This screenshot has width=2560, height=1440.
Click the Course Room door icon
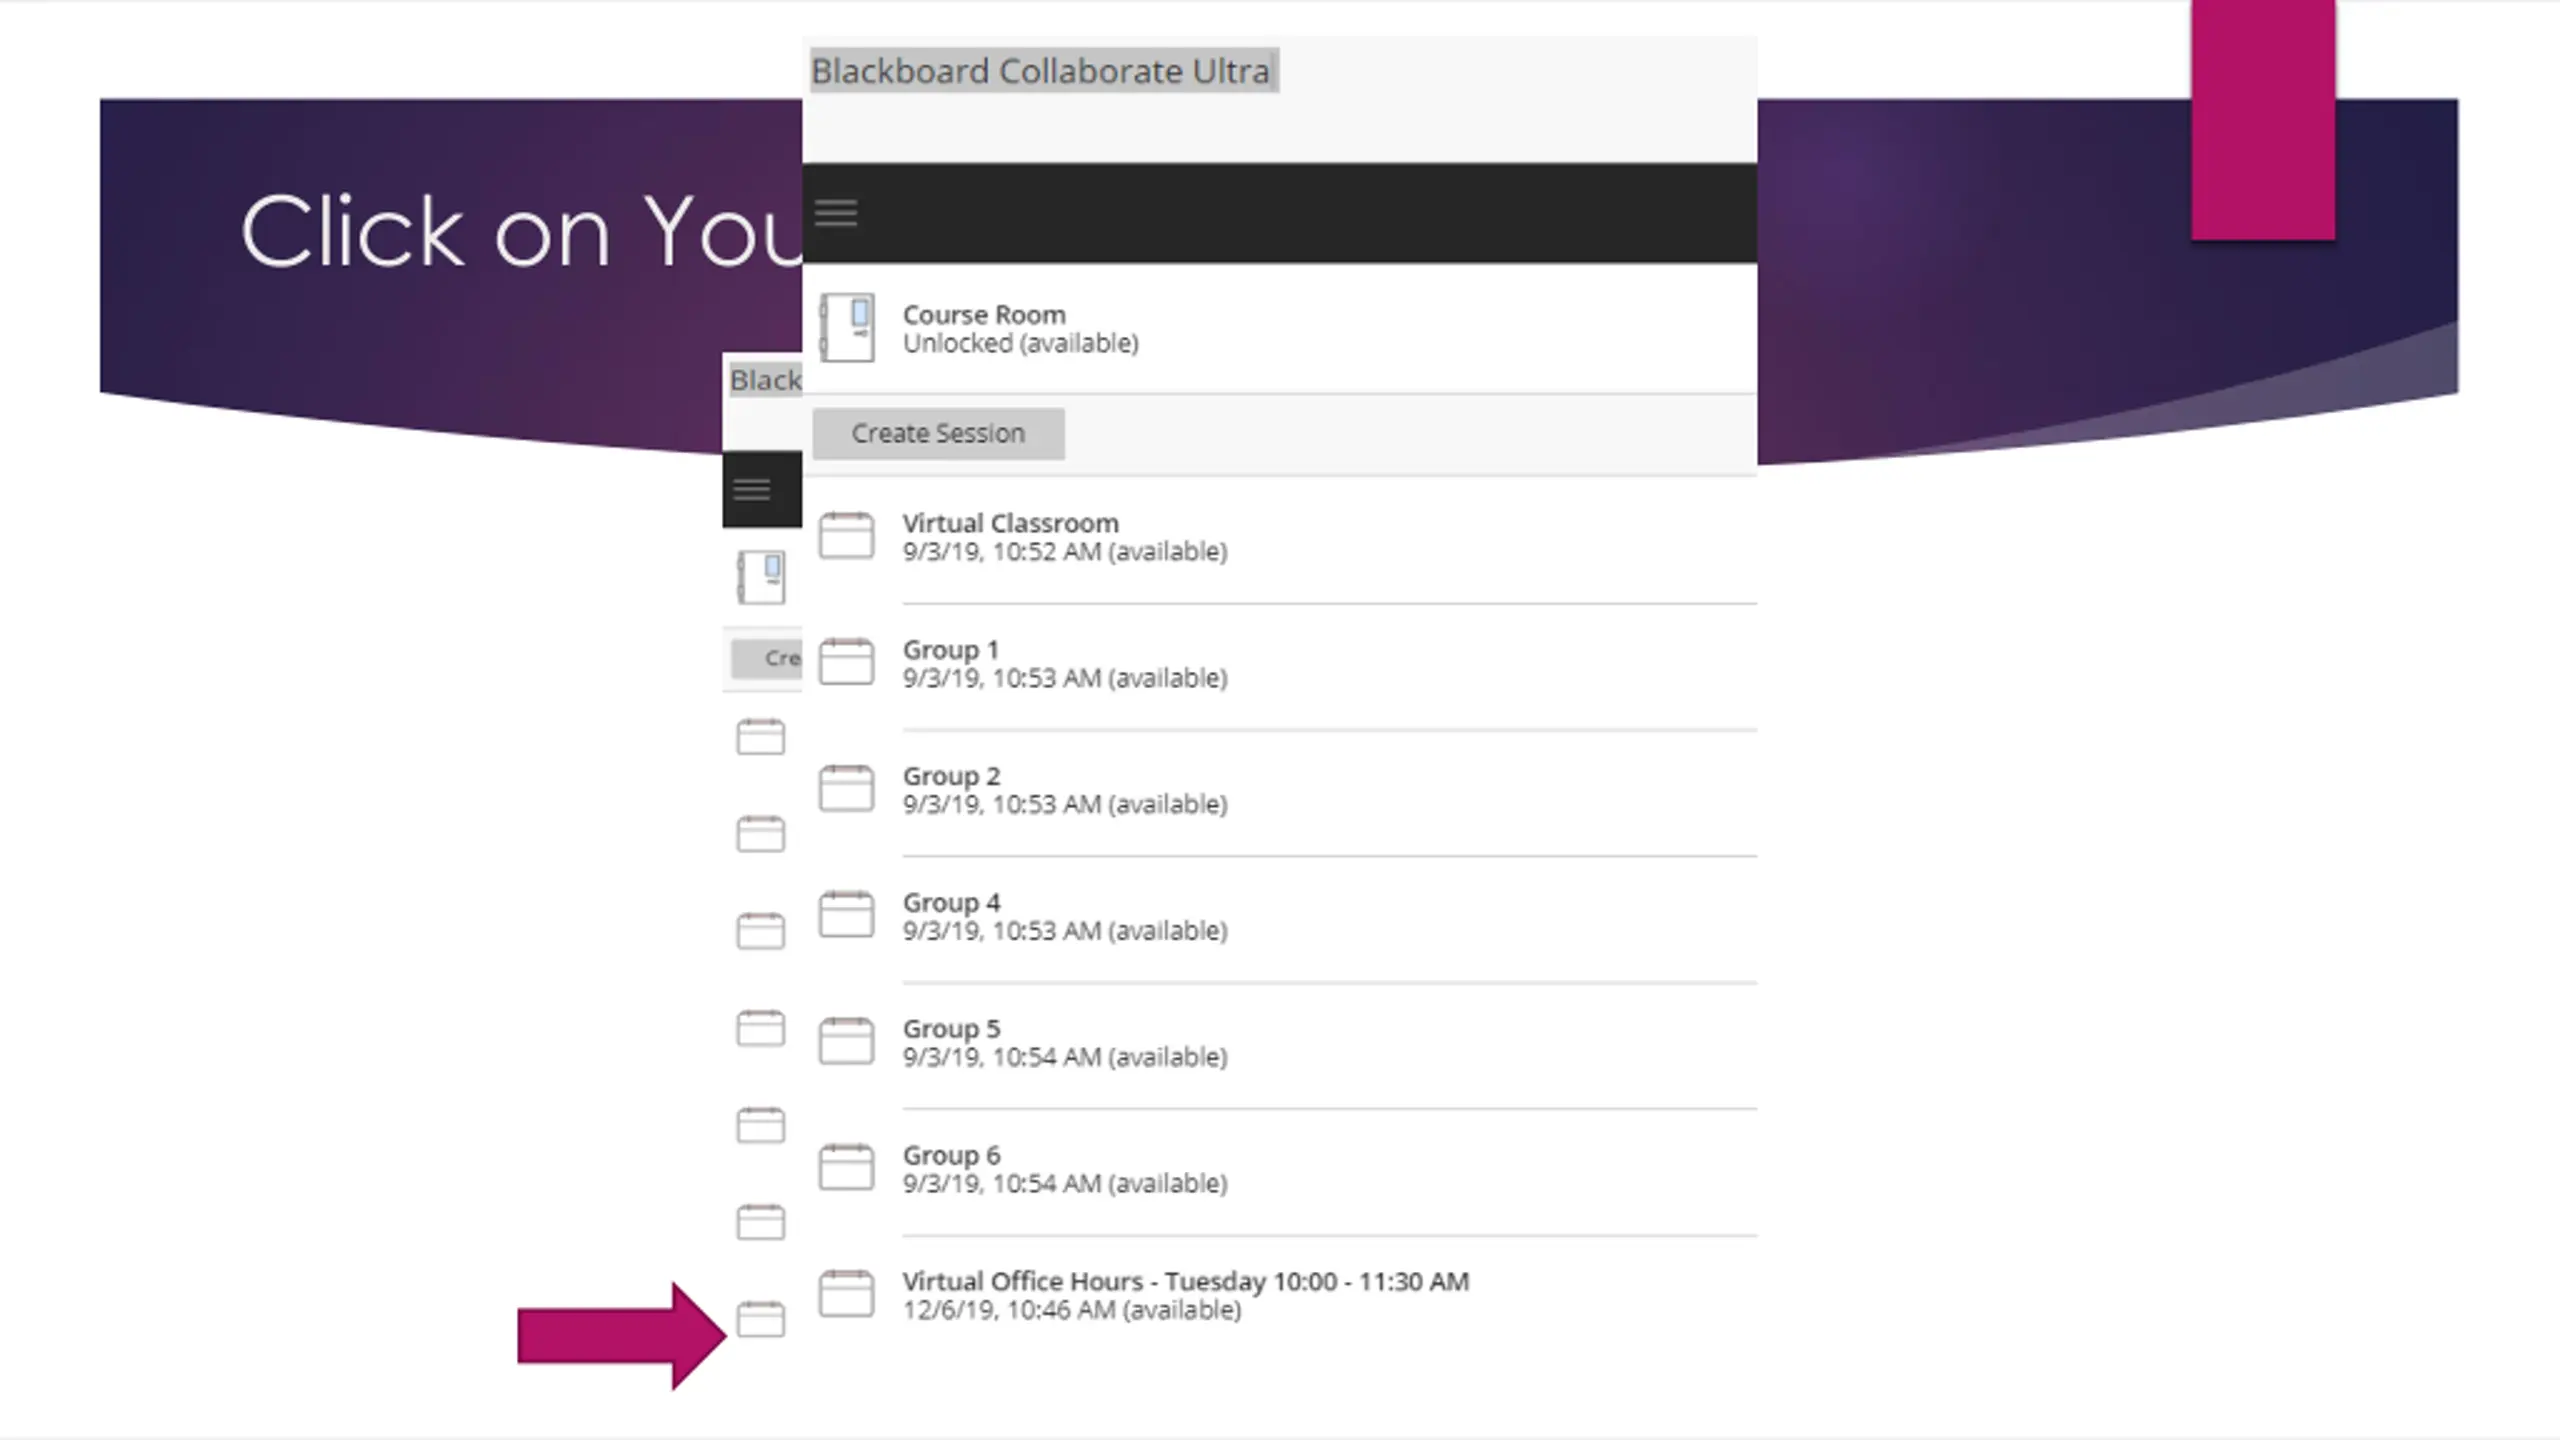[847, 327]
